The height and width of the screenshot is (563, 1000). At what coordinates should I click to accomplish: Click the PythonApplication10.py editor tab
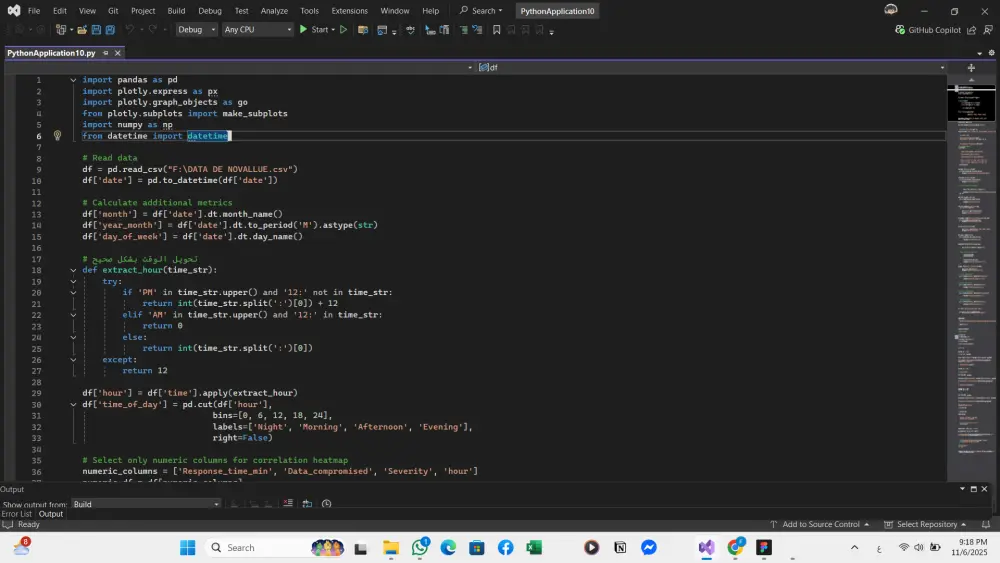51,53
